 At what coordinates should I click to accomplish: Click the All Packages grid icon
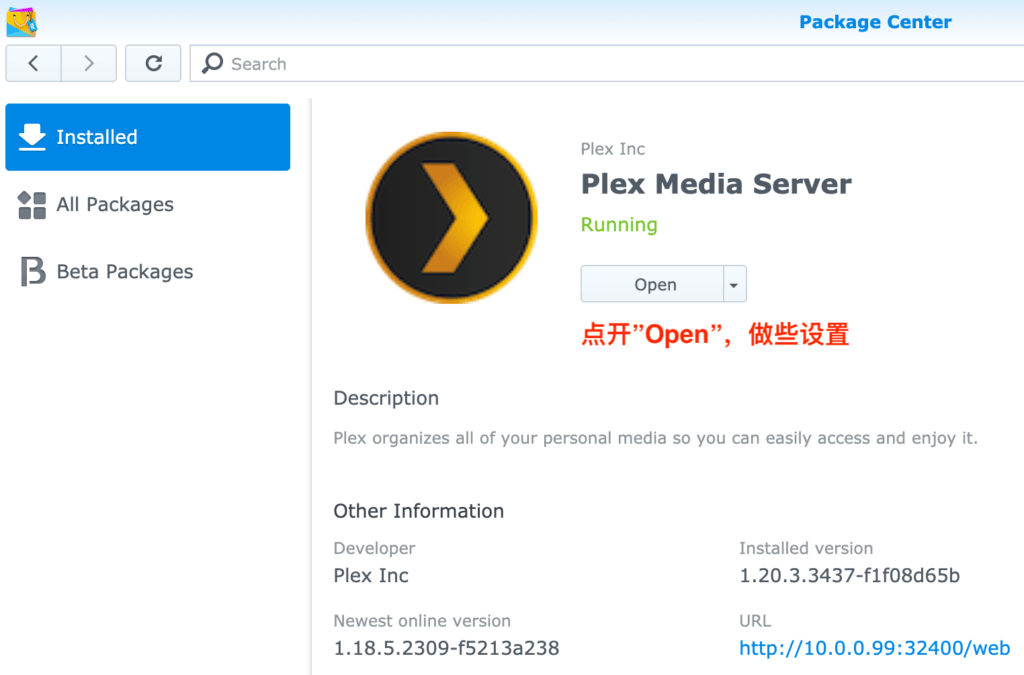tap(32, 205)
